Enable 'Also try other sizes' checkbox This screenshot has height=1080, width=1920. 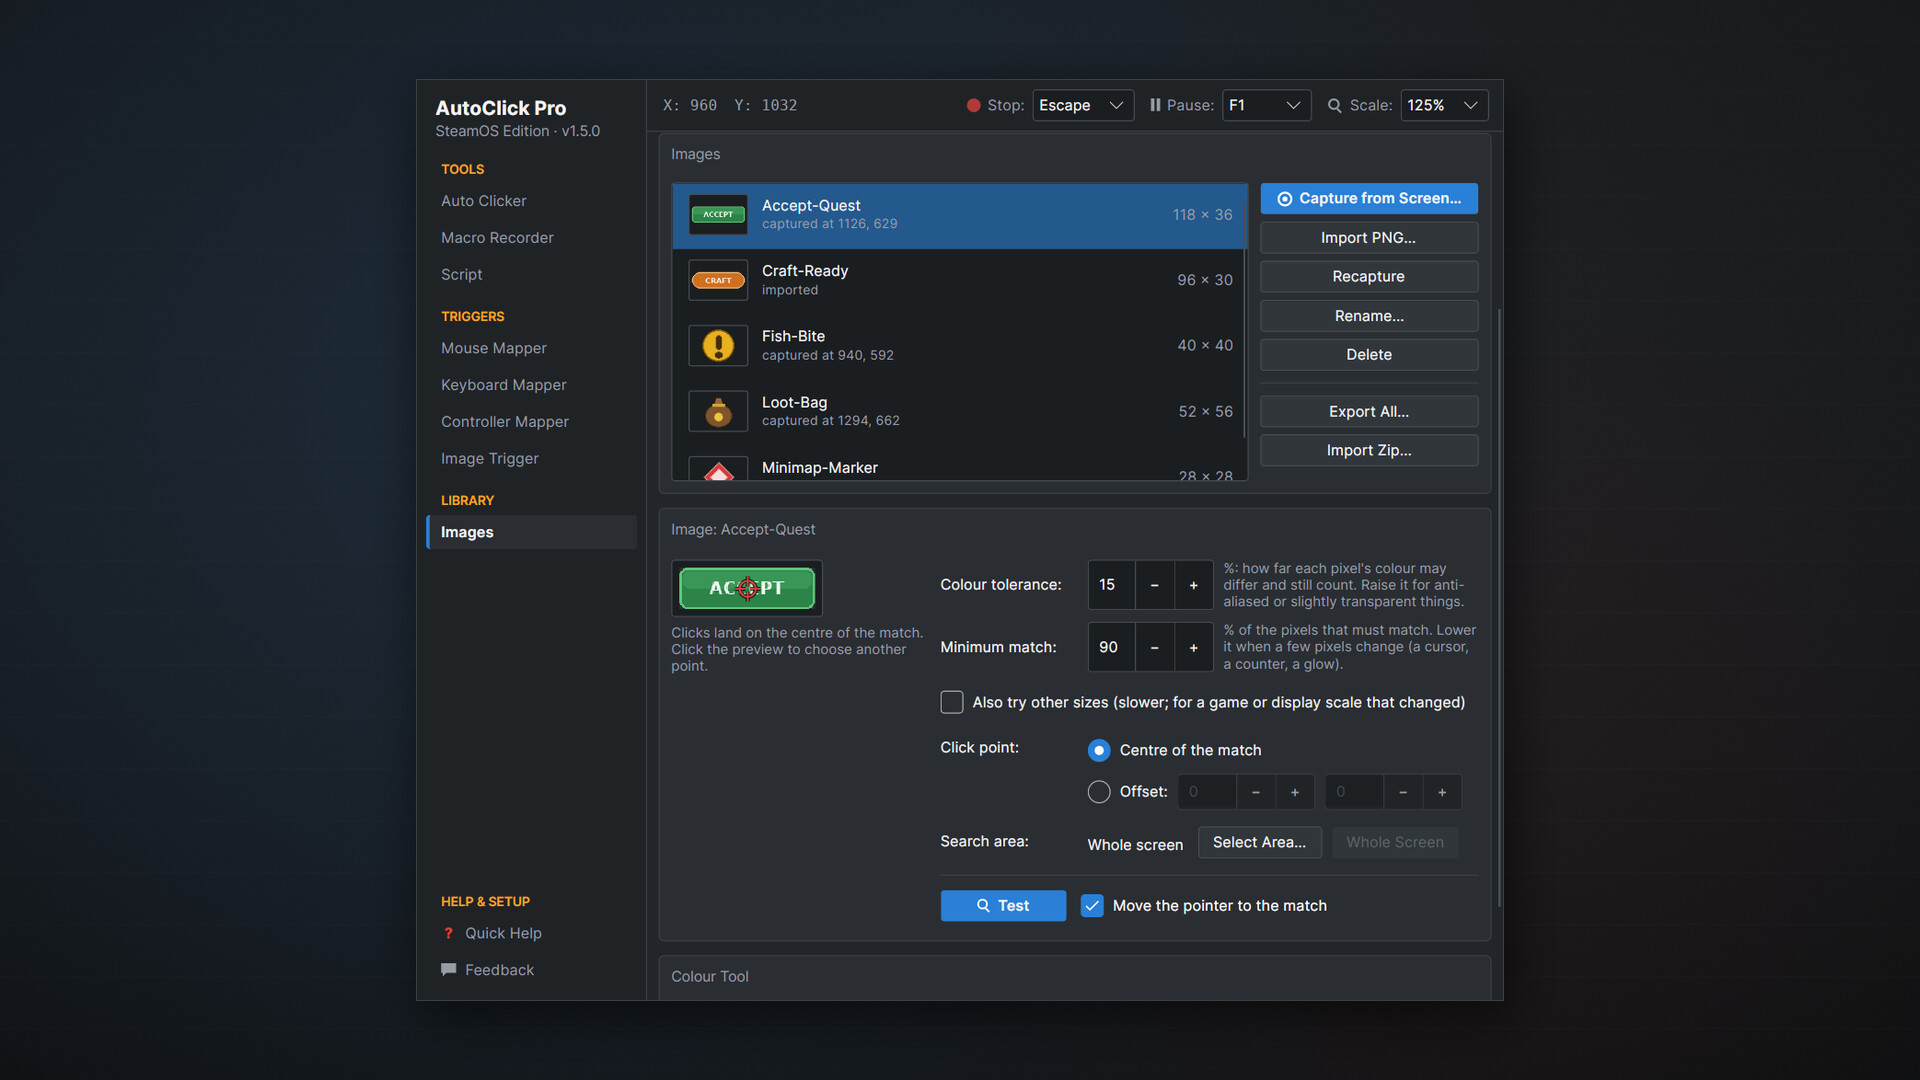coord(952,702)
